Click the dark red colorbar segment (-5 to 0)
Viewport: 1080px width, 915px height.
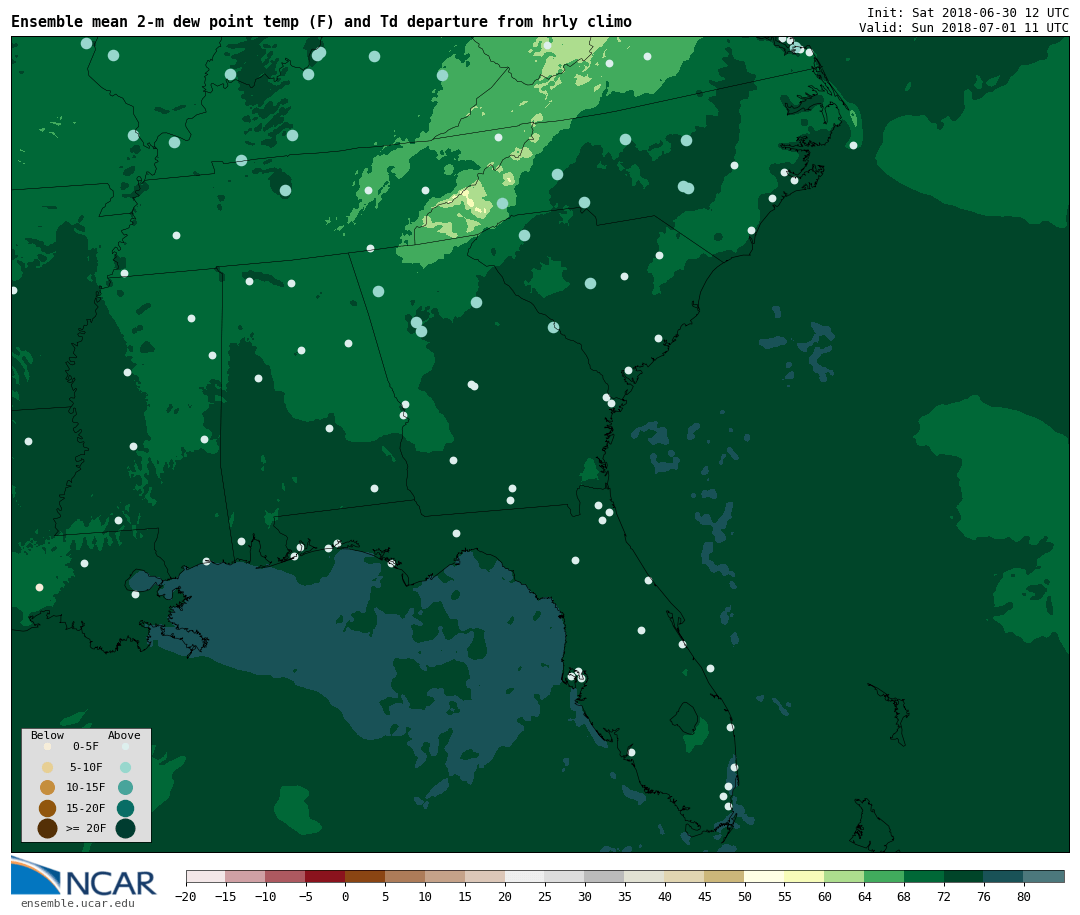pyautogui.click(x=325, y=876)
